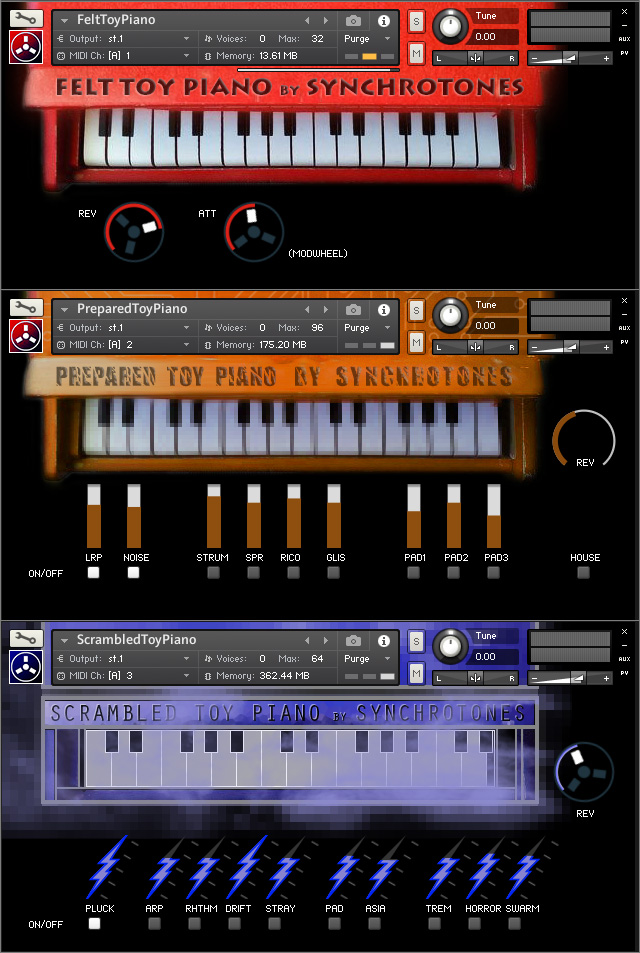Click FeltToyPiano volume minus button
This screenshot has height=953, width=640.
(534, 58)
